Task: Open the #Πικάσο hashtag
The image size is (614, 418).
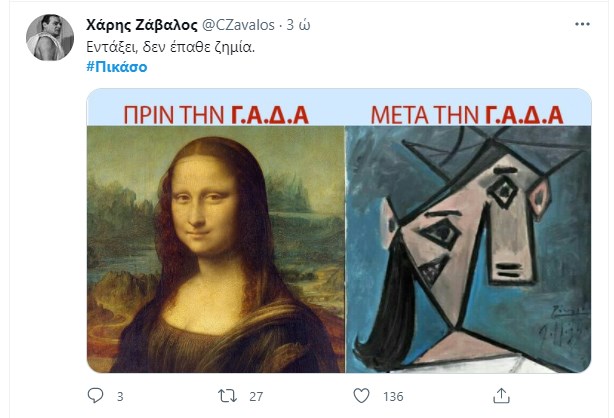Action: tap(117, 67)
